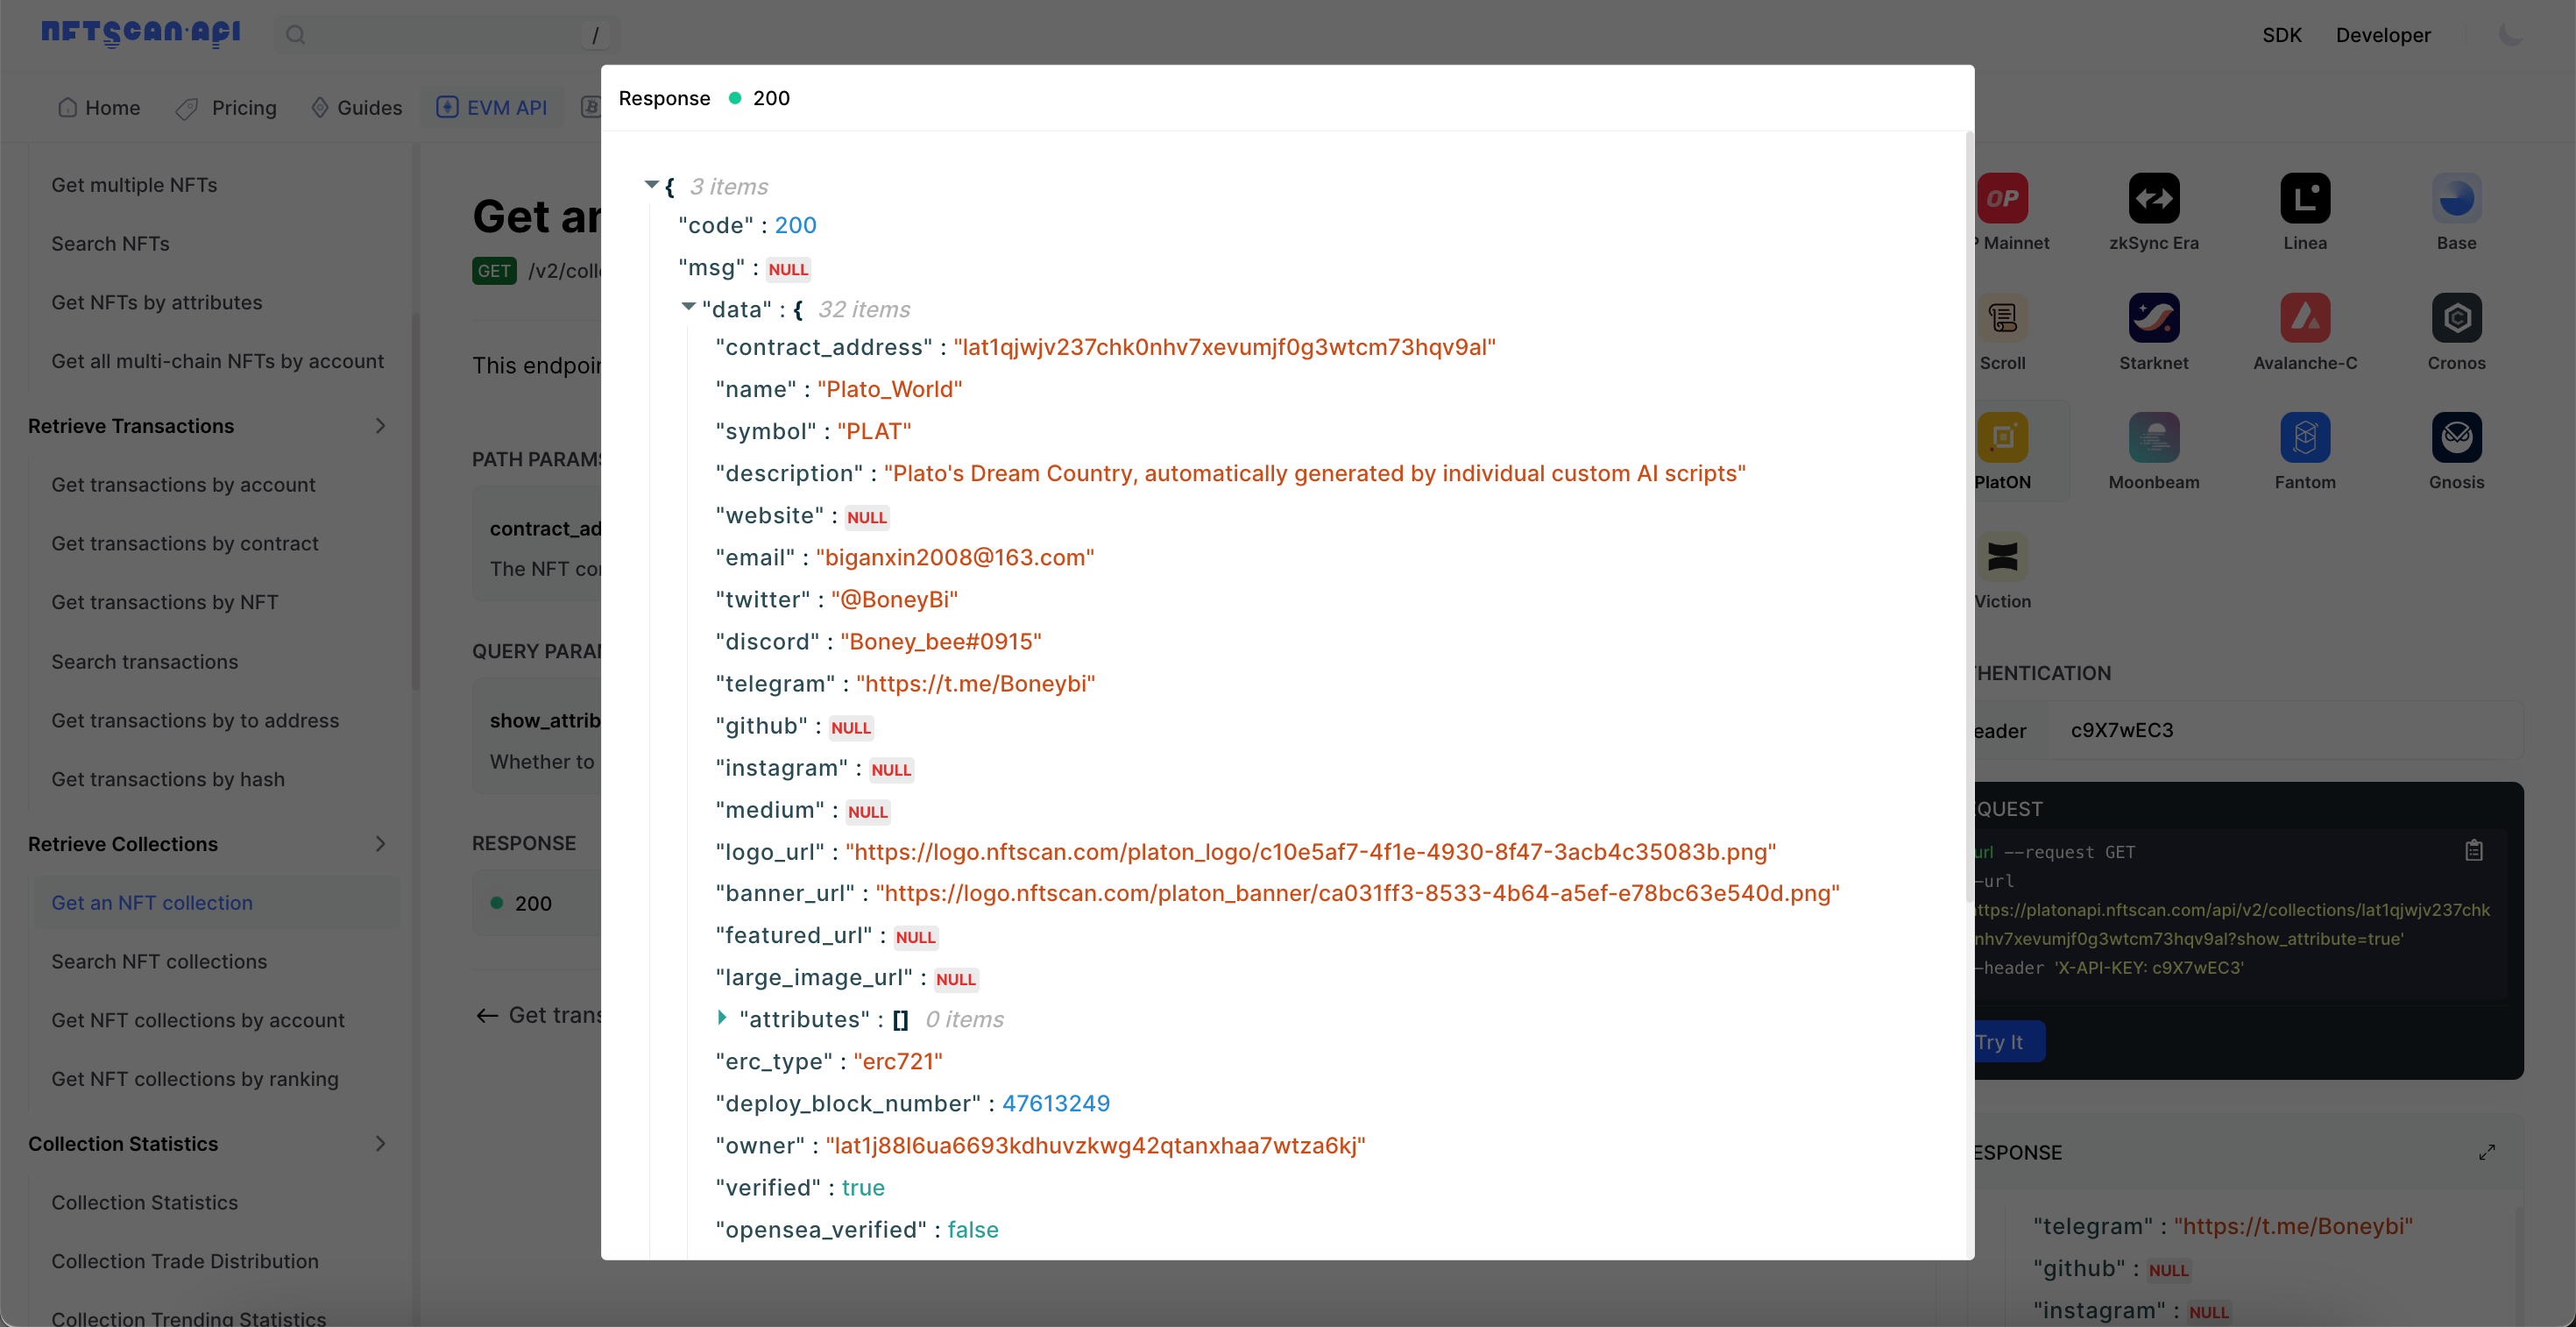Select the zkSync Era chain icon

pyautogui.click(x=2154, y=198)
